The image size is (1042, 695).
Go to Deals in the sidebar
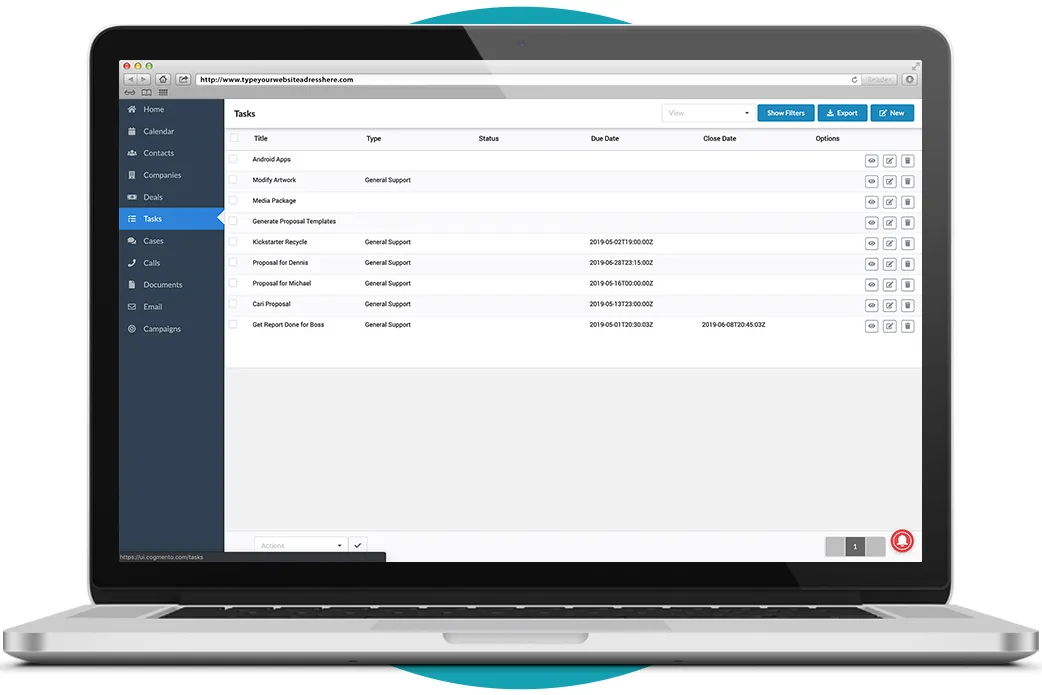point(152,197)
